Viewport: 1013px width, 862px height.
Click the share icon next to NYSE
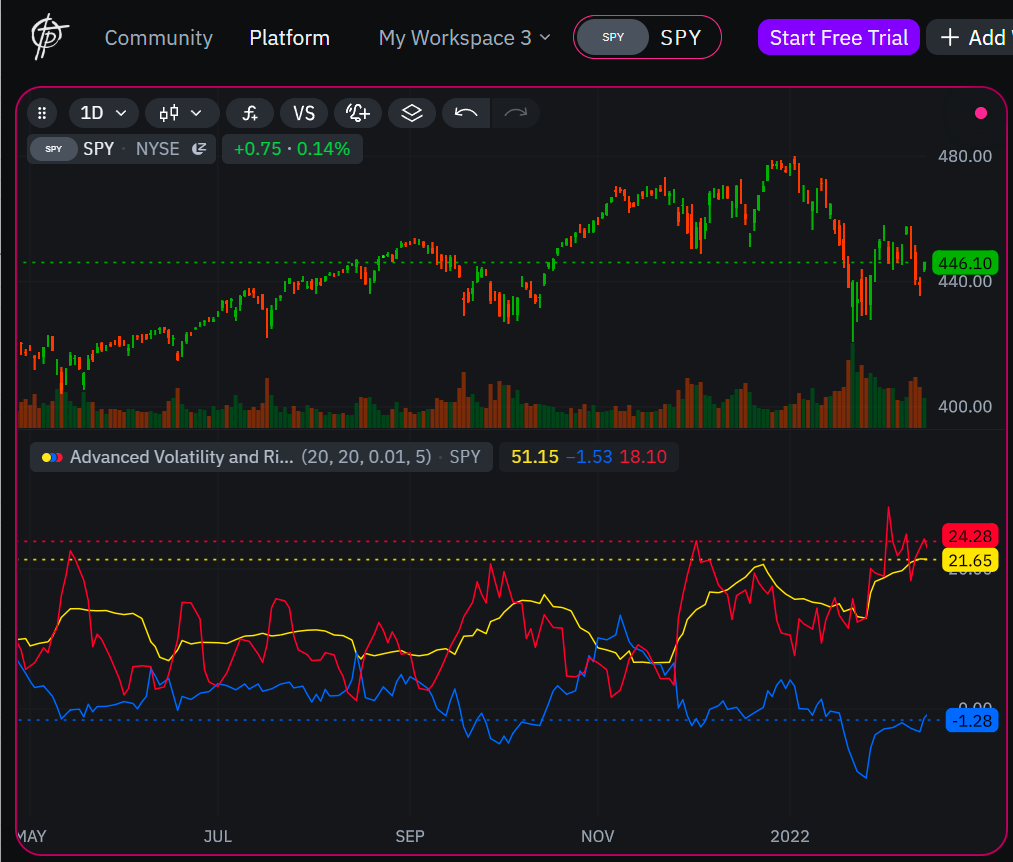(x=197, y=148)
